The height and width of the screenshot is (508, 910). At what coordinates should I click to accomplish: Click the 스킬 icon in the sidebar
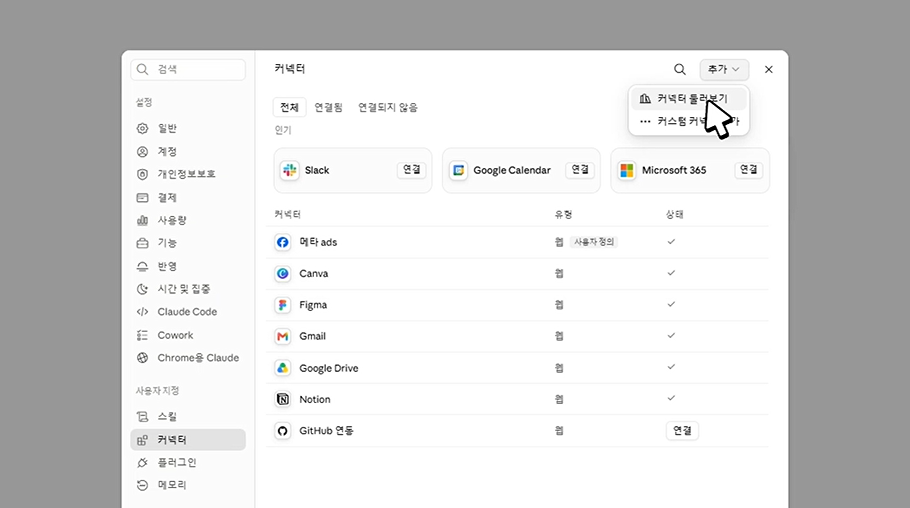[142, 417]
